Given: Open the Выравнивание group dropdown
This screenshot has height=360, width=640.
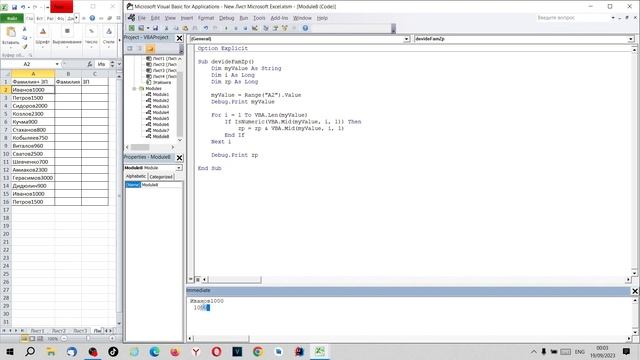Looking at the screenshot, I should click(x=67, y=37).
